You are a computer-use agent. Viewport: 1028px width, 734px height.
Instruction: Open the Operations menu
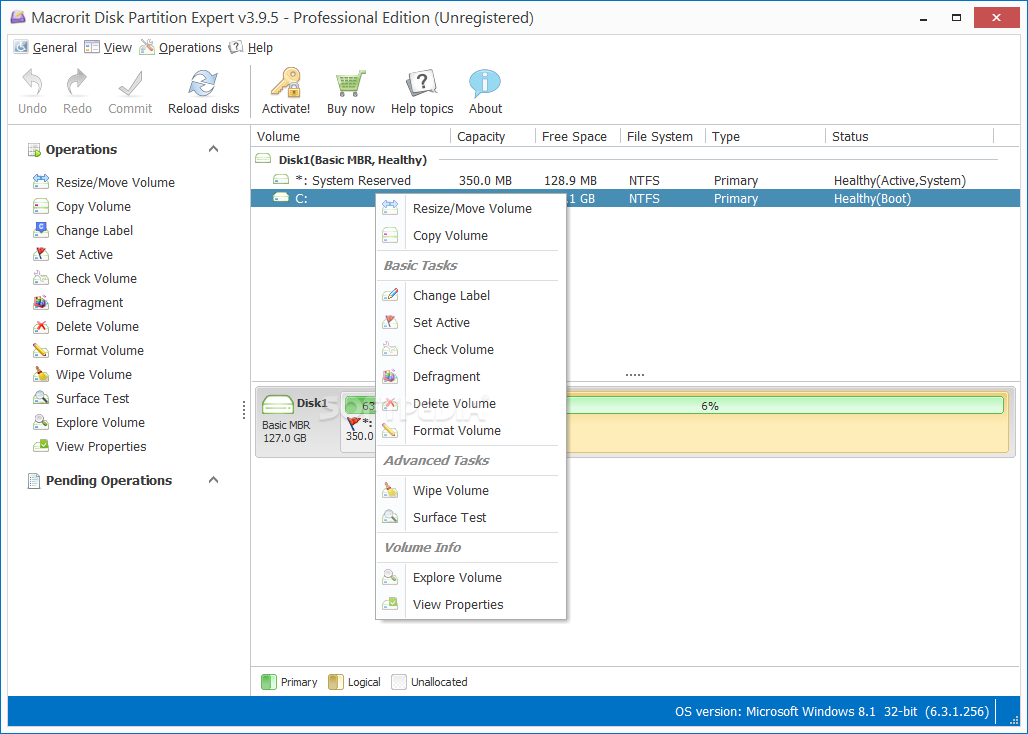(180, 47)
